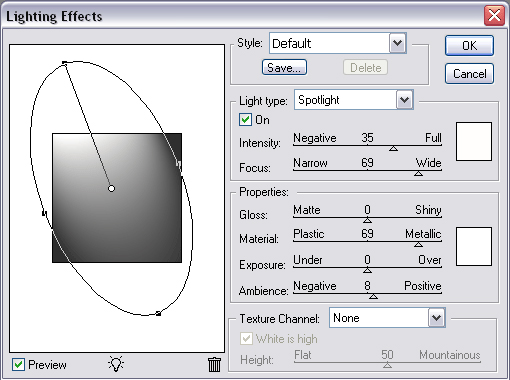Click the Delete style button
Viewport: 510px width, 380px height.
365,67
